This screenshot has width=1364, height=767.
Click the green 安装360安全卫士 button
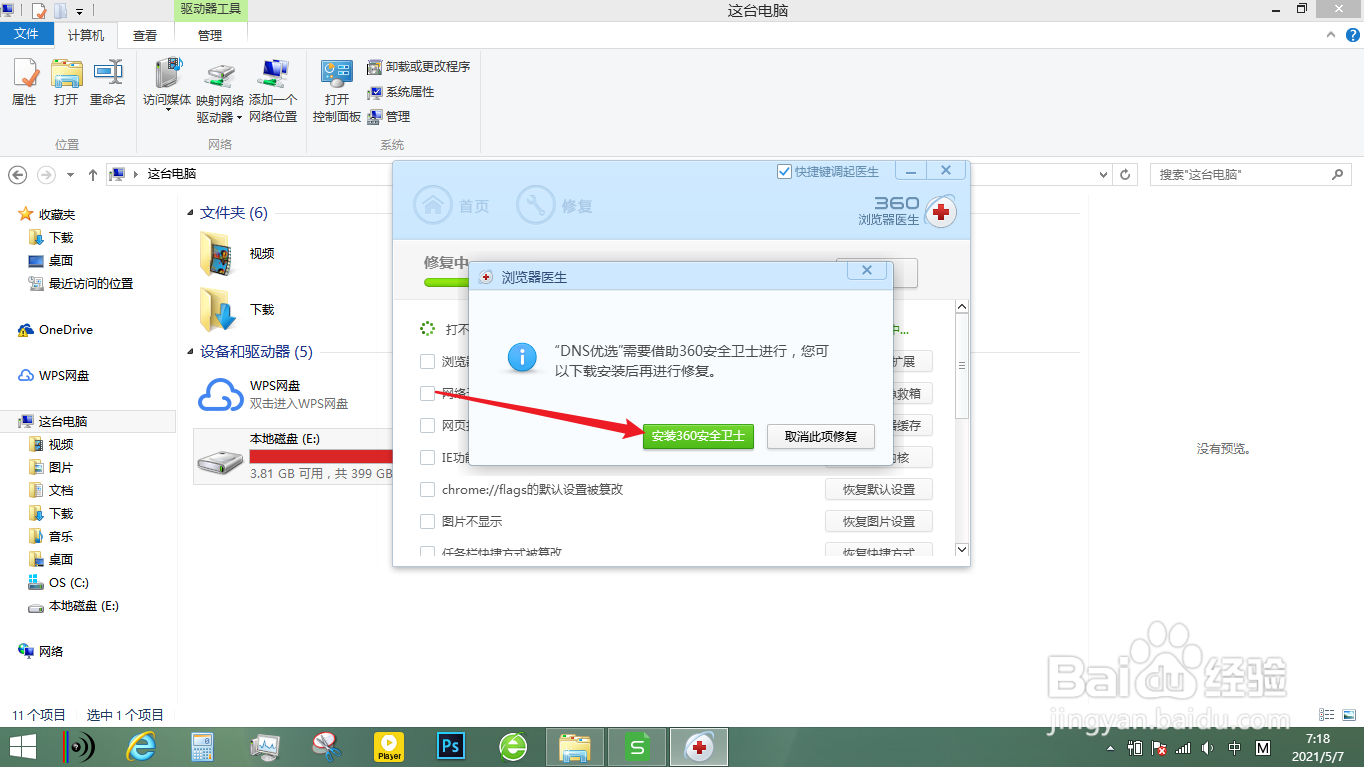(x=698, y=437)
